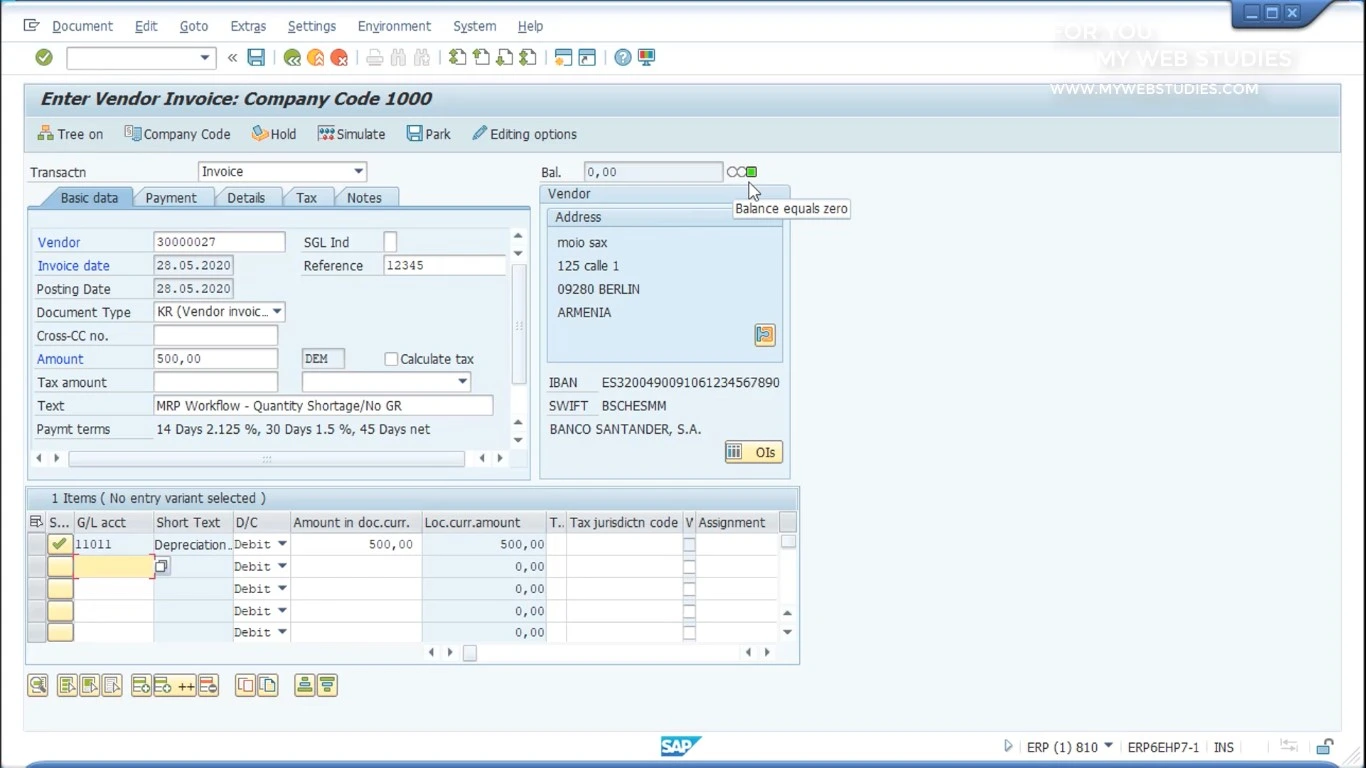Click the Last page navigation icon
The width and height of the screenshot is (1366, 768).
(528, 58)
